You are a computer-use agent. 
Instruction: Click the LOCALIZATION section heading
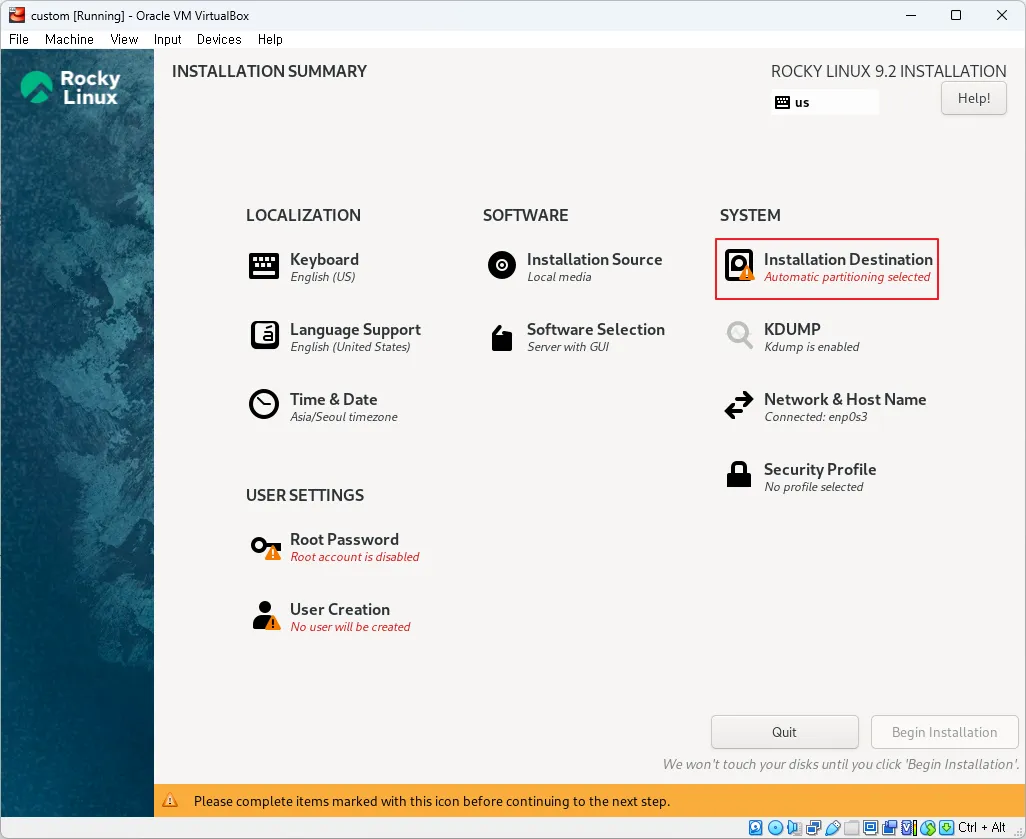303,215
